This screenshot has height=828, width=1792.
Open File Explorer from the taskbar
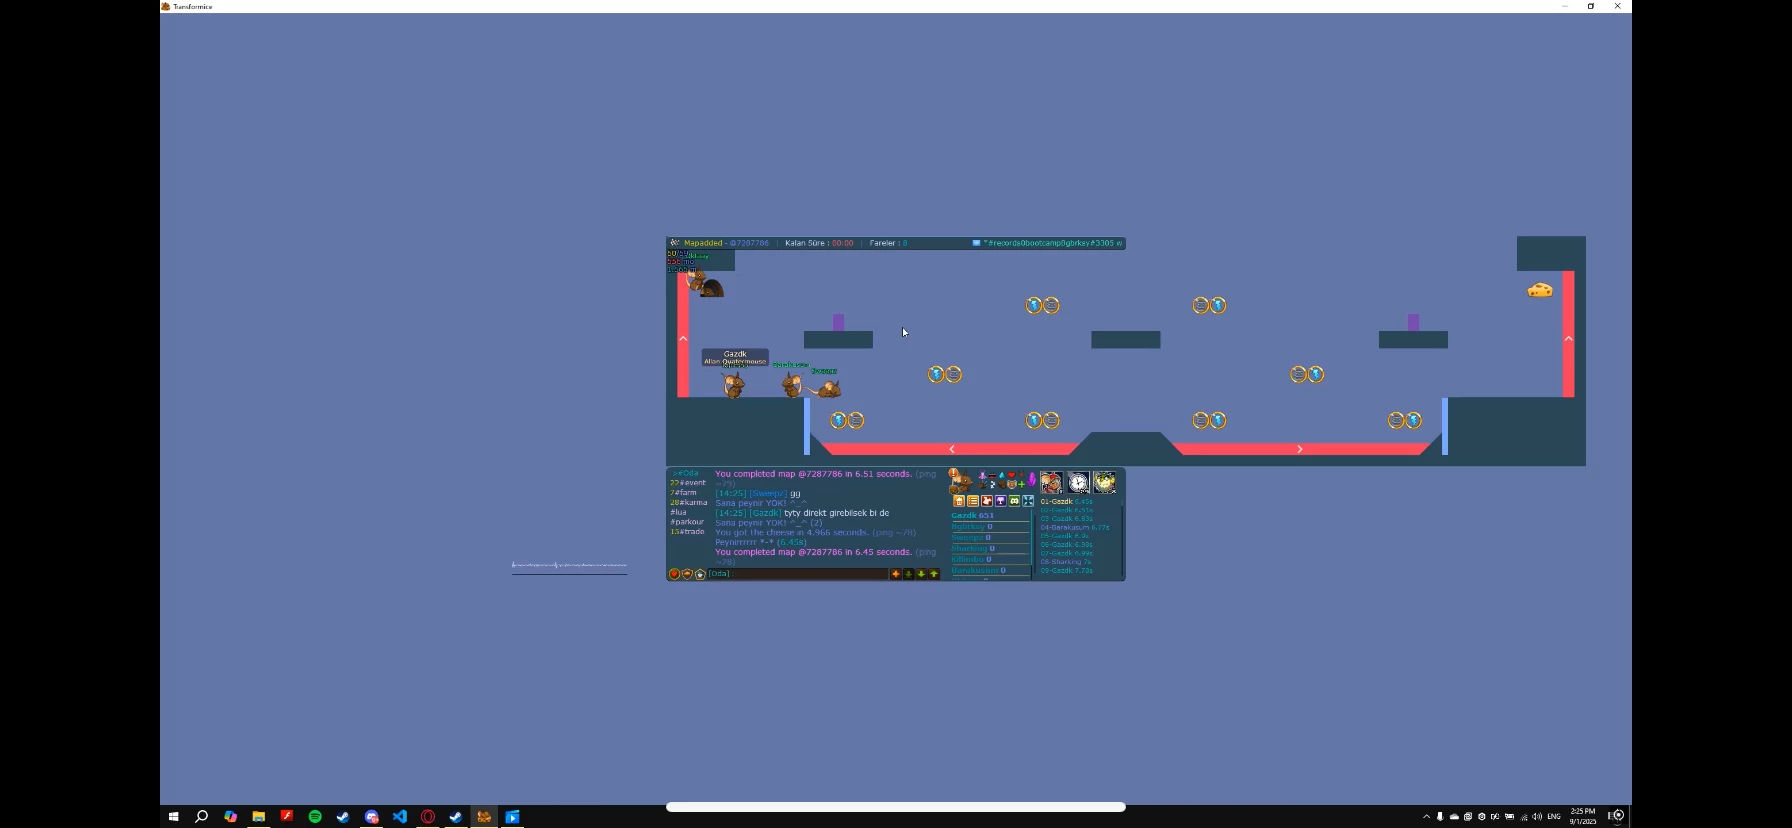258,817
